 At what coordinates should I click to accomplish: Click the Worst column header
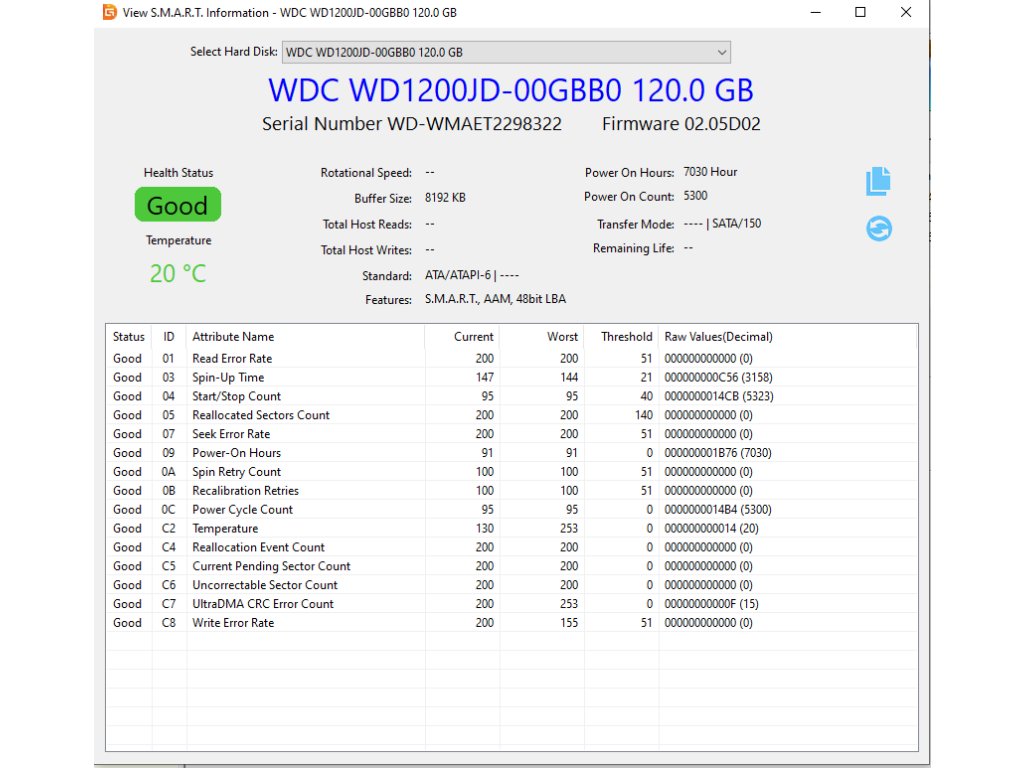click(562, 337)
